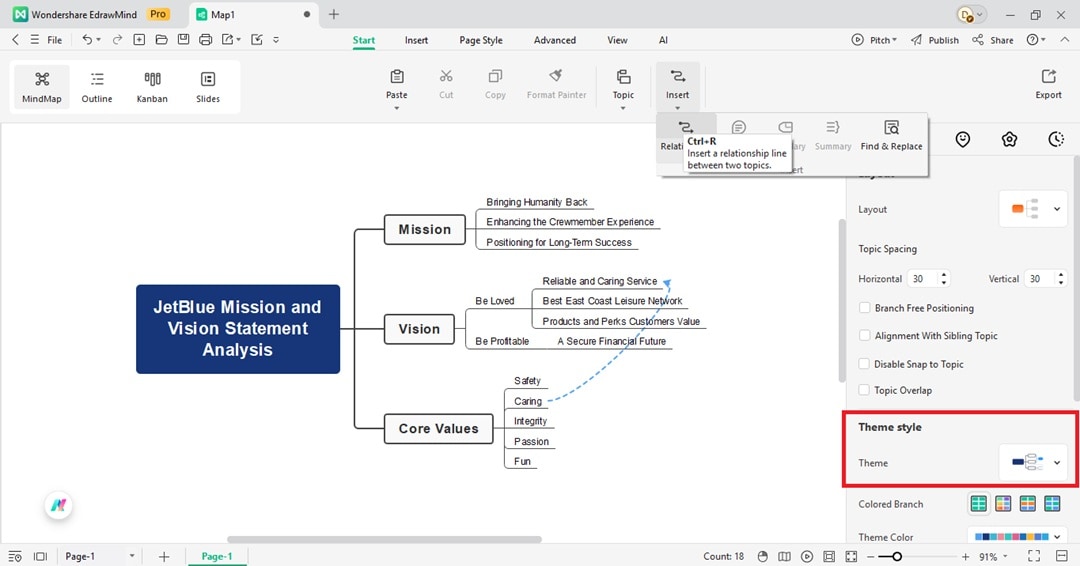Open the Kanban view

tap(152, 87)
